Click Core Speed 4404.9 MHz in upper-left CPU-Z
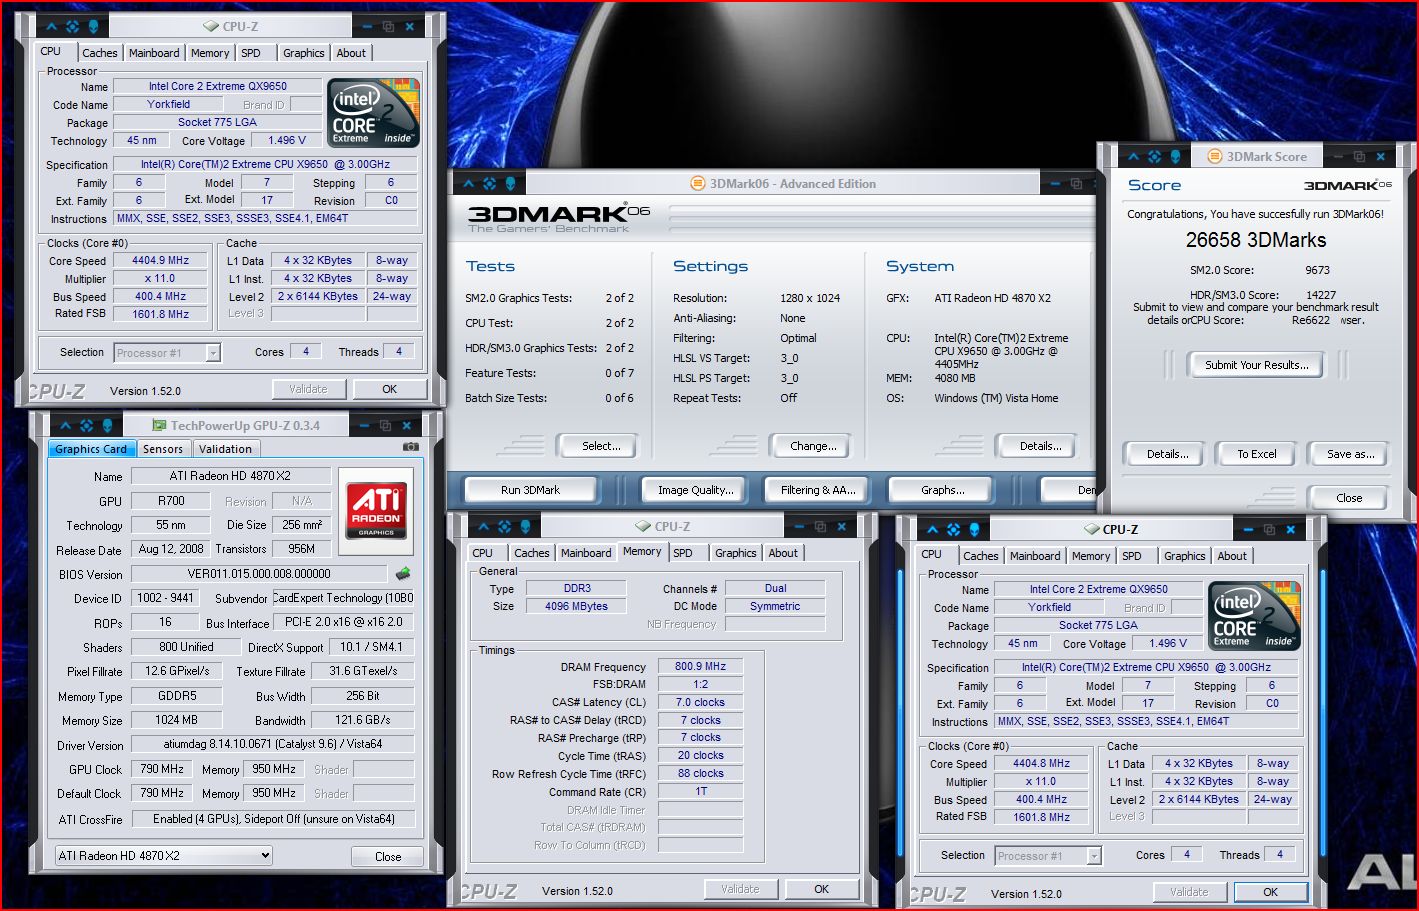Image resolution: width=1419 pixels, height=911 pixels. pos(161,260)
